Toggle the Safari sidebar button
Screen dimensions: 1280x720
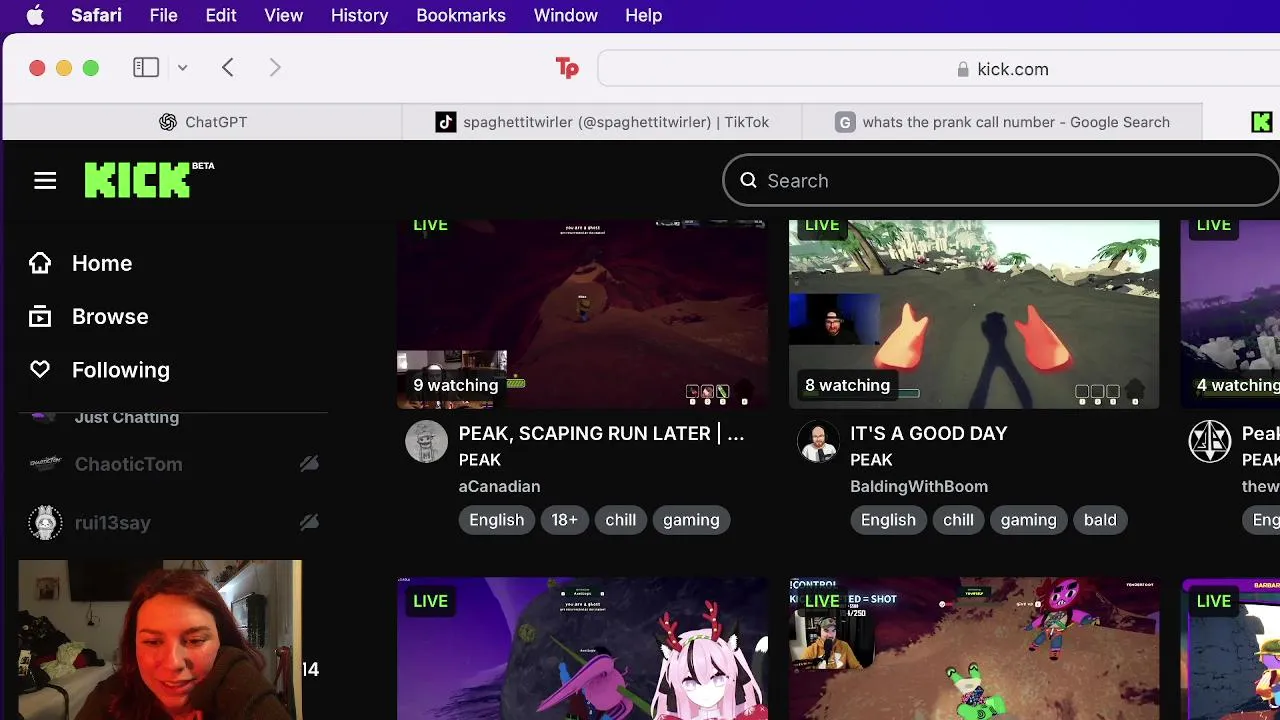click(x=146, y=67)
